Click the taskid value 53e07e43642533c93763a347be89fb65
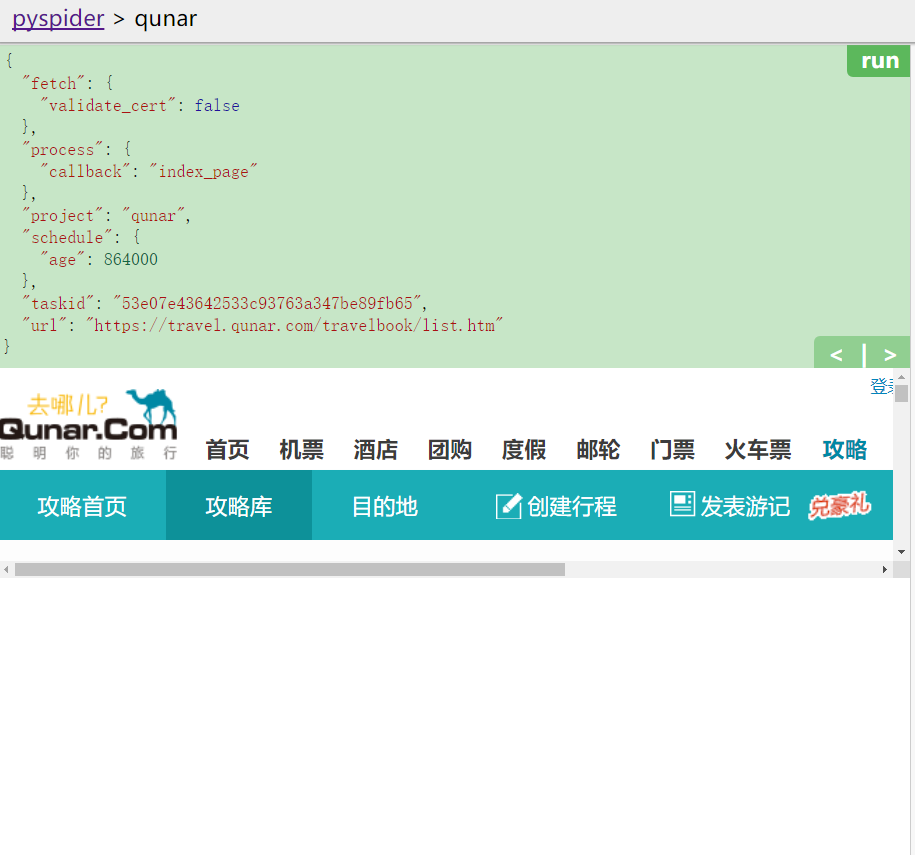The image size is (915, 855). [x=270, y=303]
